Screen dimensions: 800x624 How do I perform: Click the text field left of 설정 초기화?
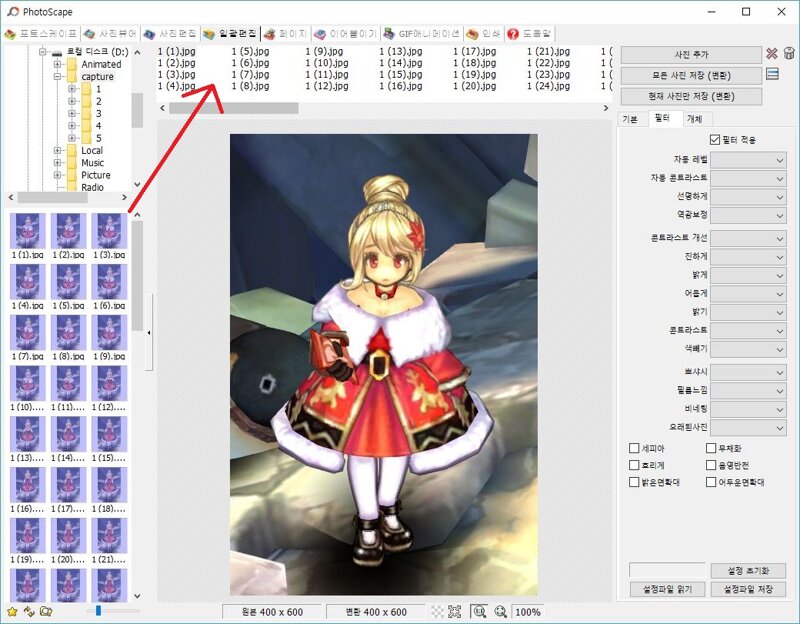pos(667,570)
